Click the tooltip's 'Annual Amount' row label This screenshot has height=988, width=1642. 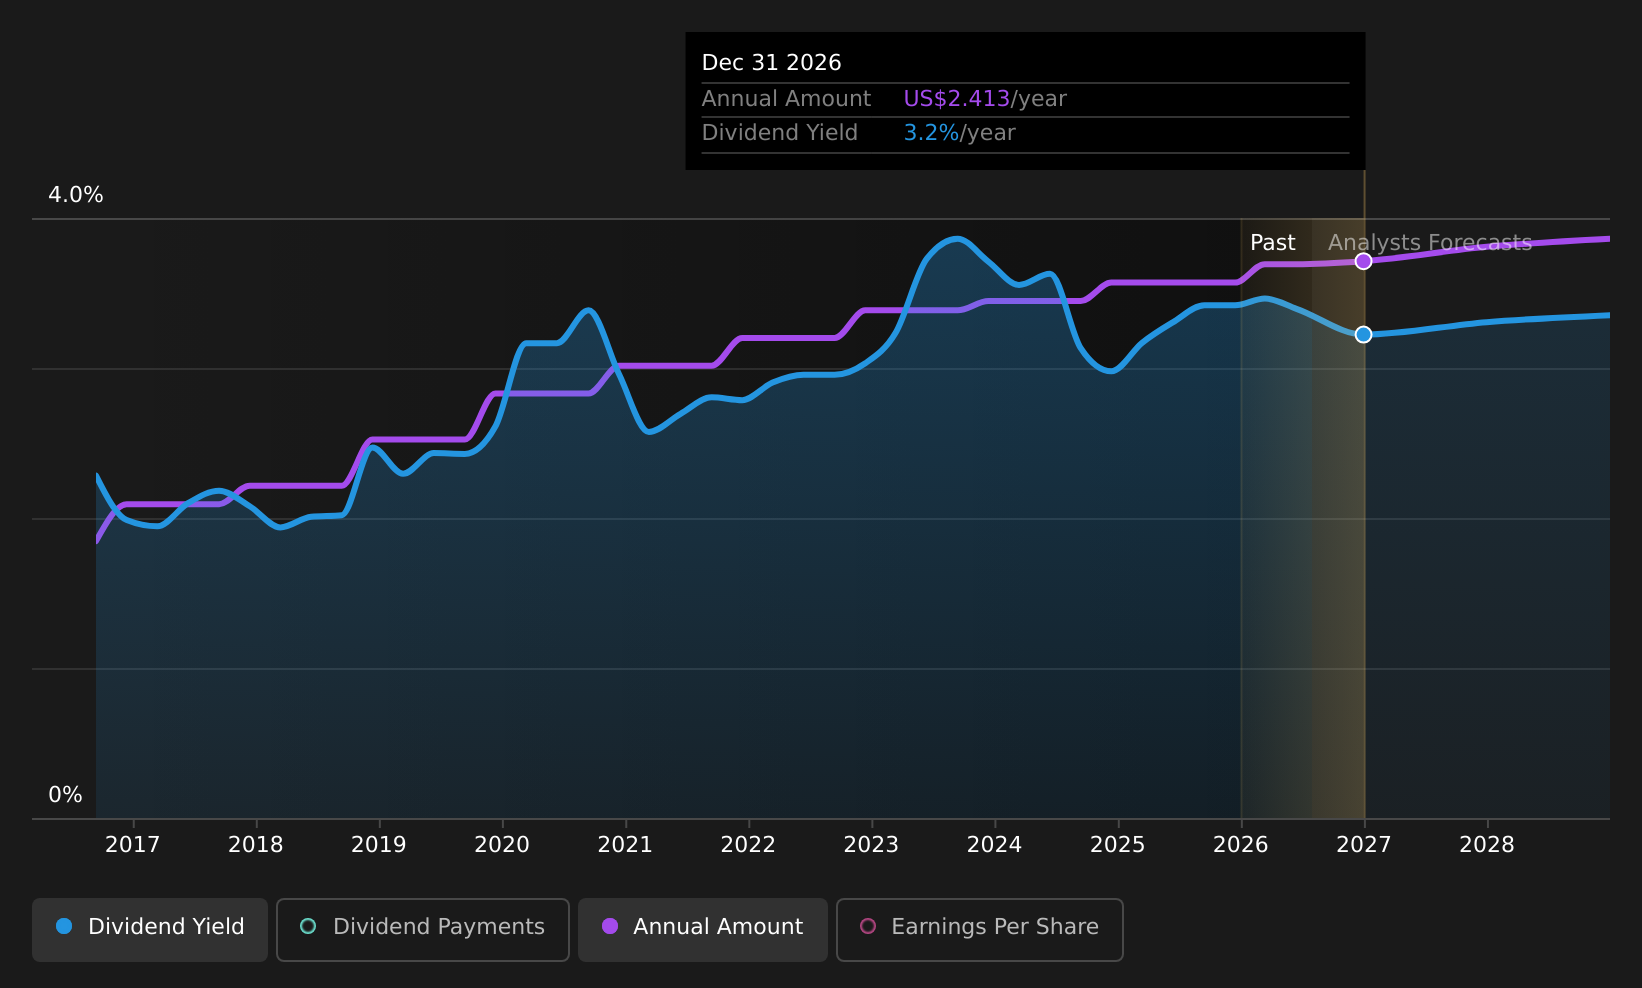[x=786, y=99]
